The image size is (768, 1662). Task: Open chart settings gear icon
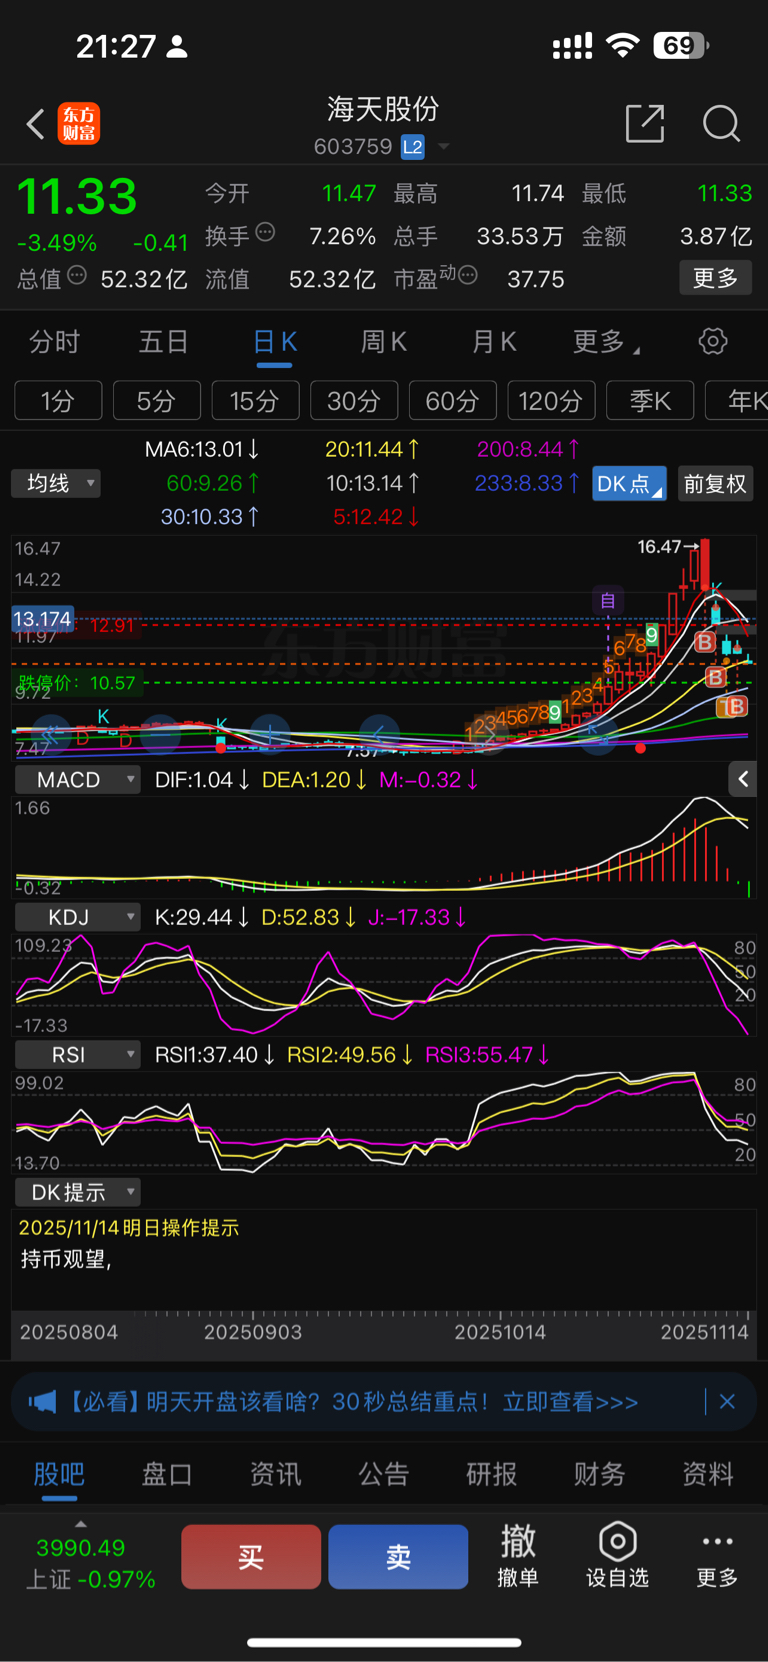(x=713, y=341)
